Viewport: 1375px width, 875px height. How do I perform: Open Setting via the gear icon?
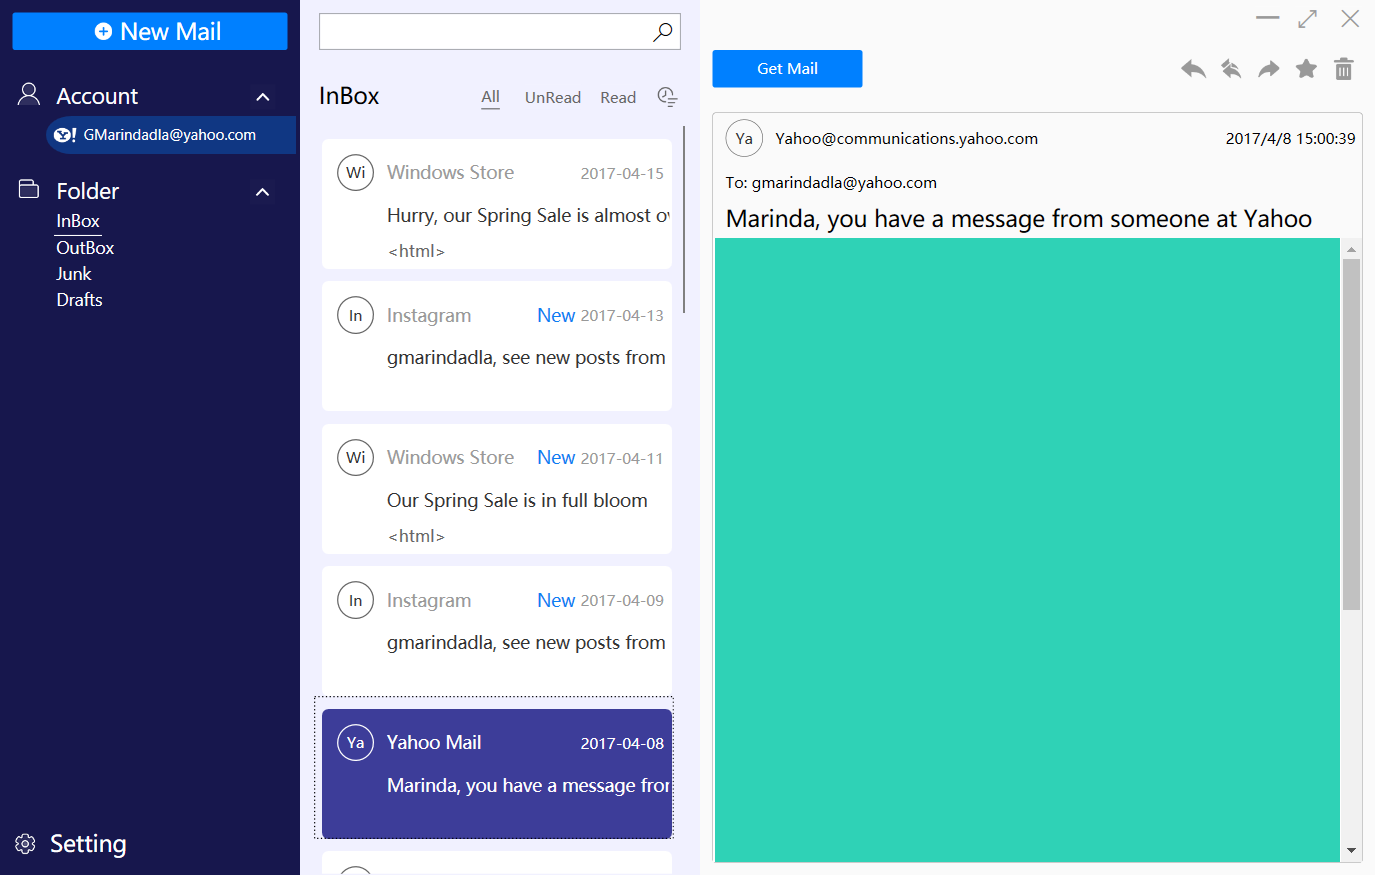coord(26,844)
